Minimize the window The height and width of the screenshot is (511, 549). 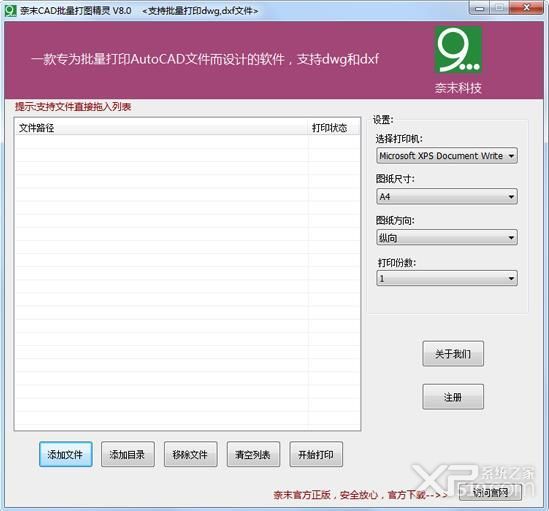tap(480, 8)
